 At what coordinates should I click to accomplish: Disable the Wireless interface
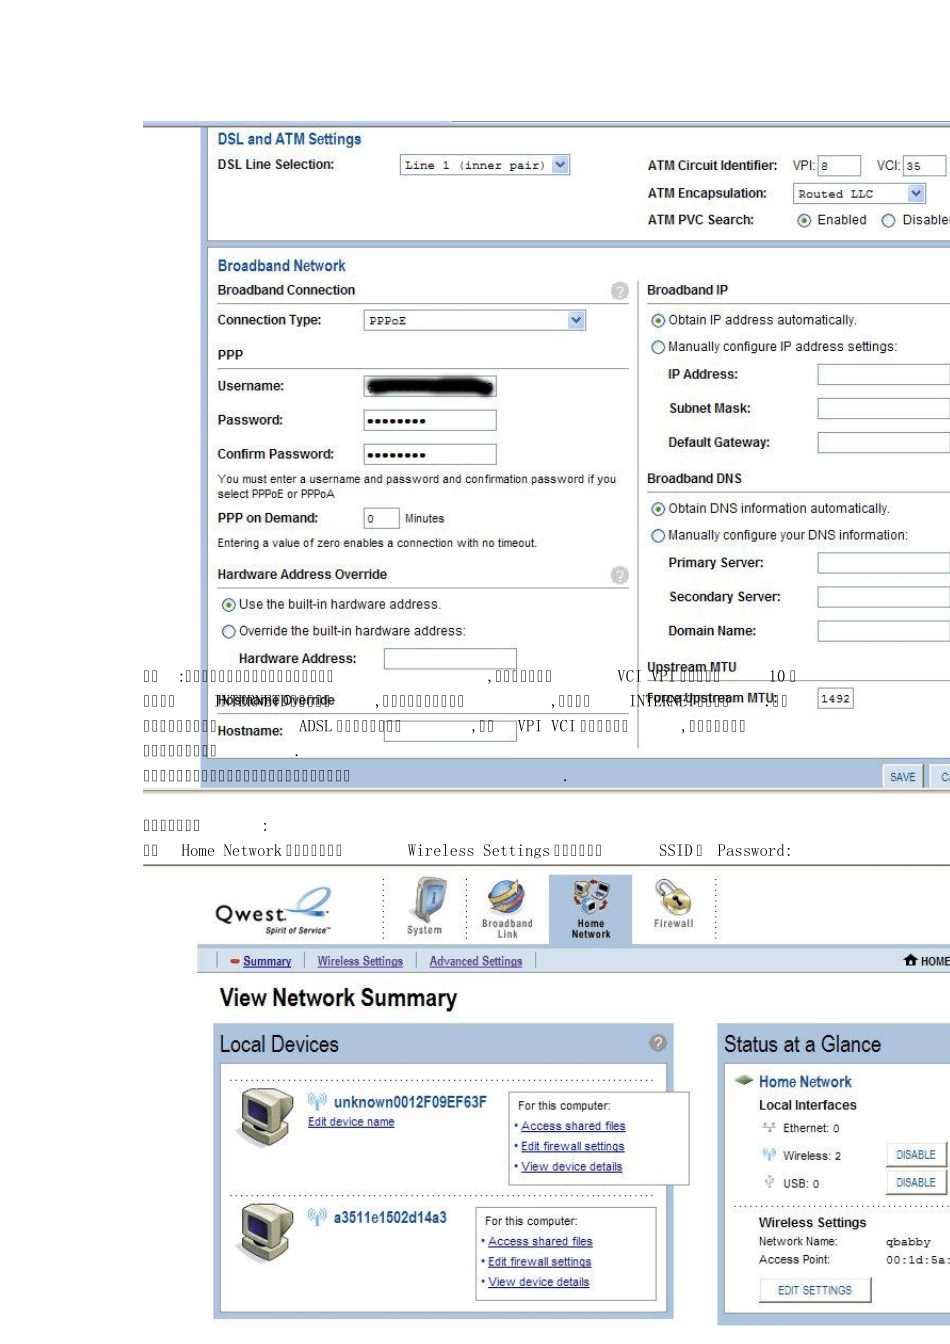(916, 1154)
